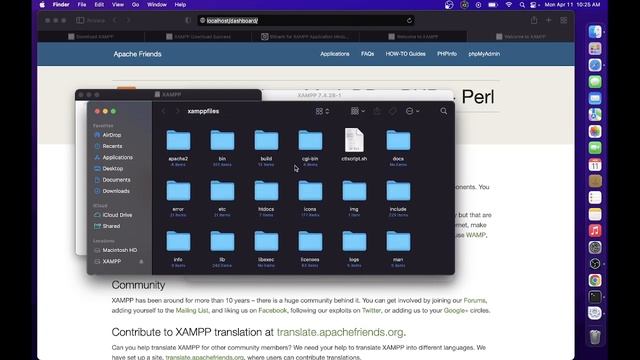Select the img folder
Image resolution: width=640 pixels, height=360 pixels.
(x=354, y=191)
